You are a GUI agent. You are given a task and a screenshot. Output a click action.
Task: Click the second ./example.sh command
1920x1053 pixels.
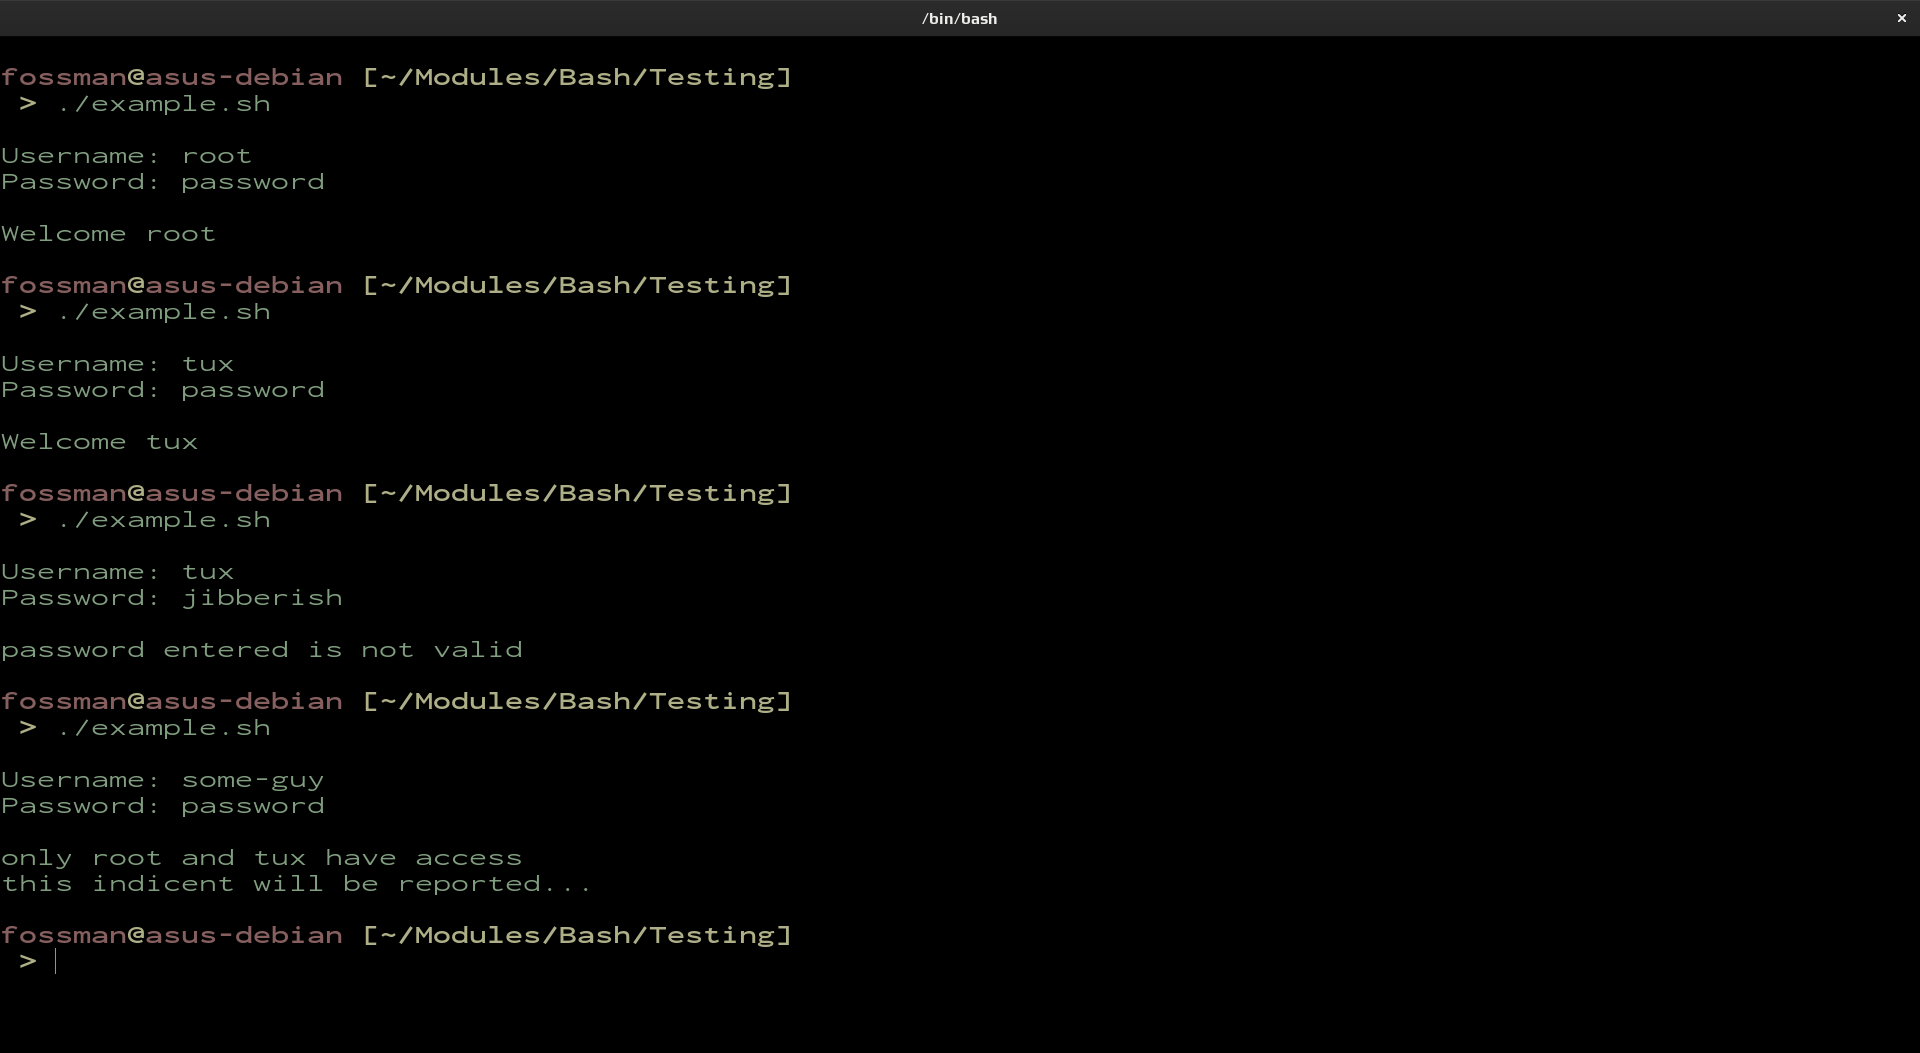click(x=163, y=312)
